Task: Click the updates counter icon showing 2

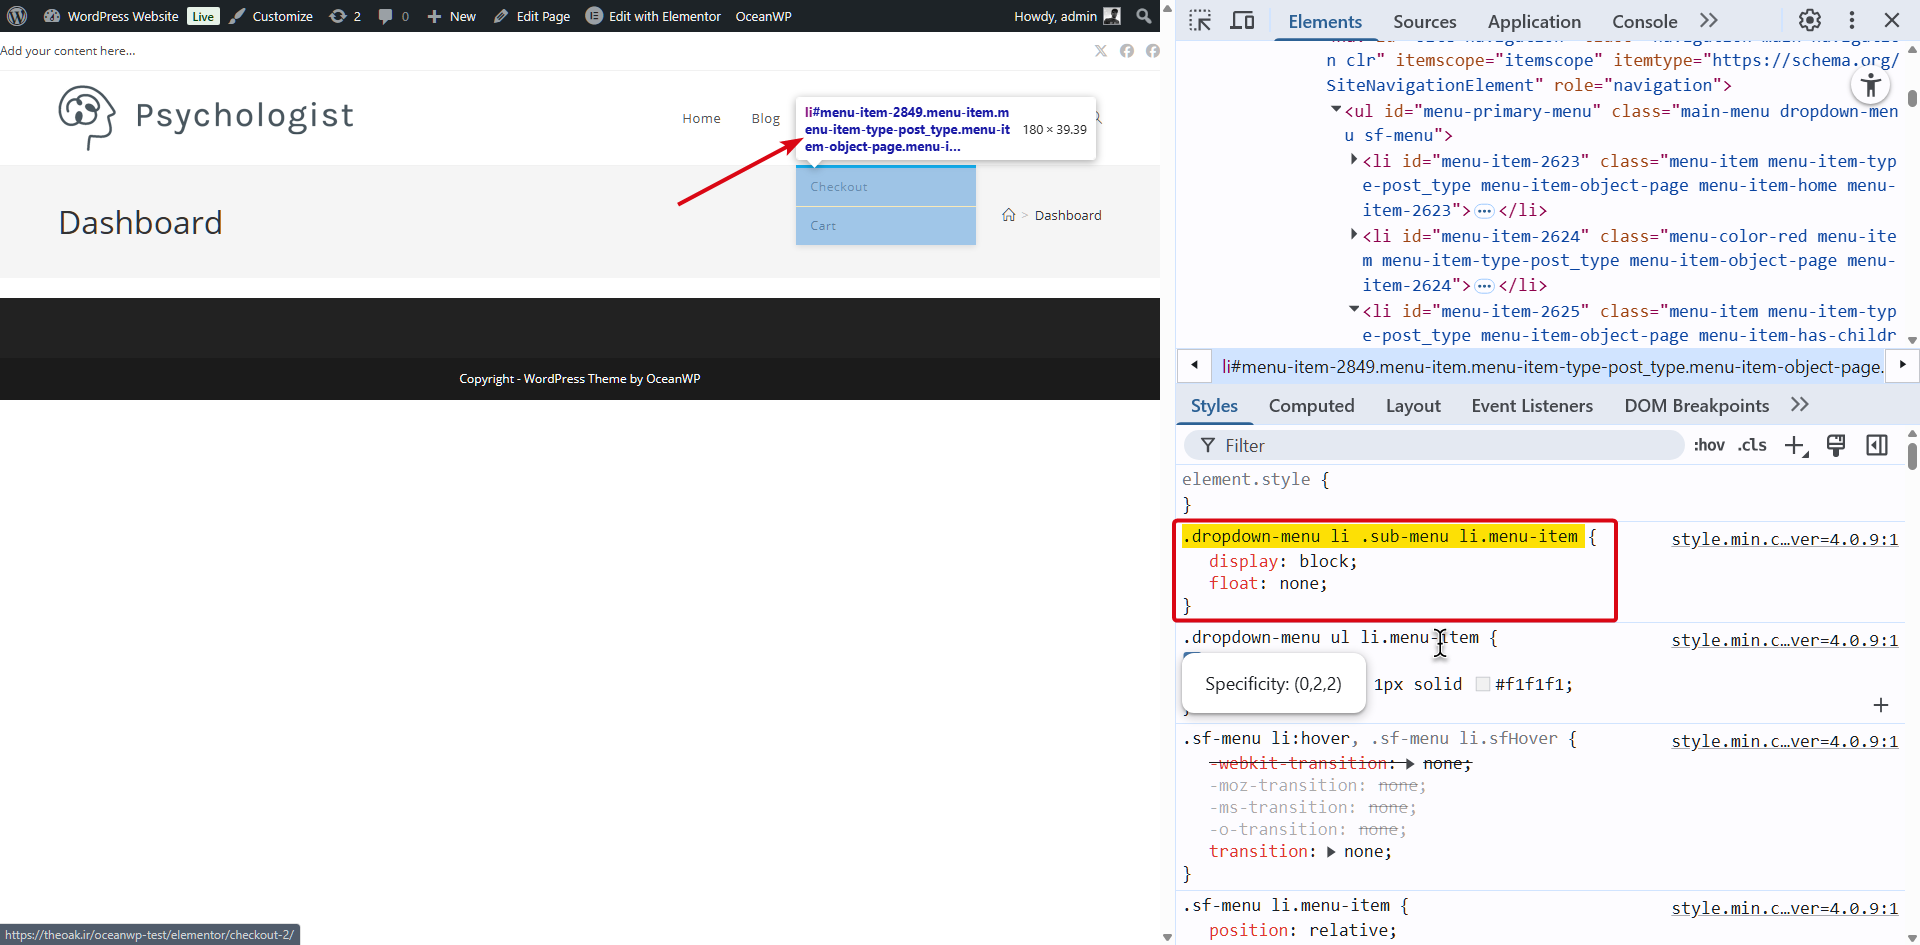Action: pyautogui.click(x=345, y=16)
